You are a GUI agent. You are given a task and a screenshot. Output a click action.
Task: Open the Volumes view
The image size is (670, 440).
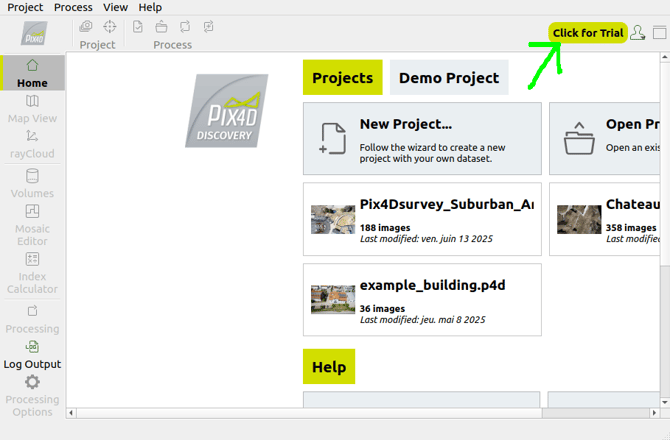tap(32, 183)
